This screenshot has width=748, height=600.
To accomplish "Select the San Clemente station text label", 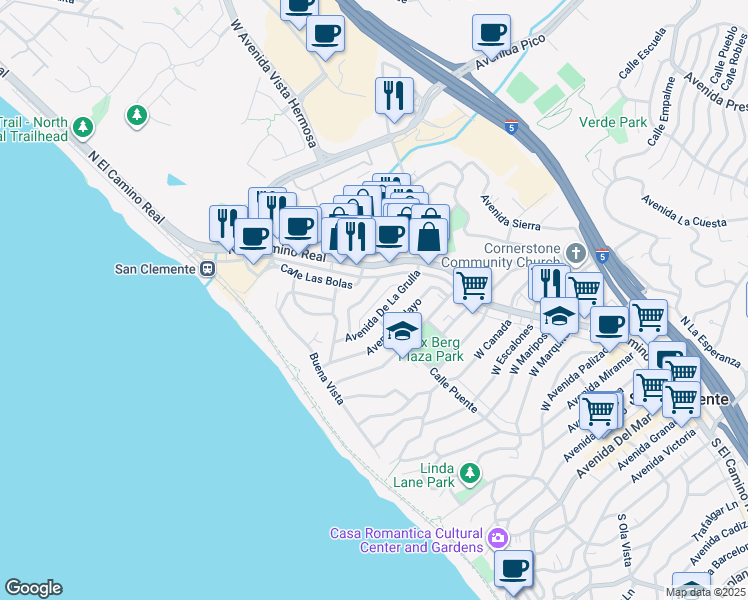I will 156,268.
